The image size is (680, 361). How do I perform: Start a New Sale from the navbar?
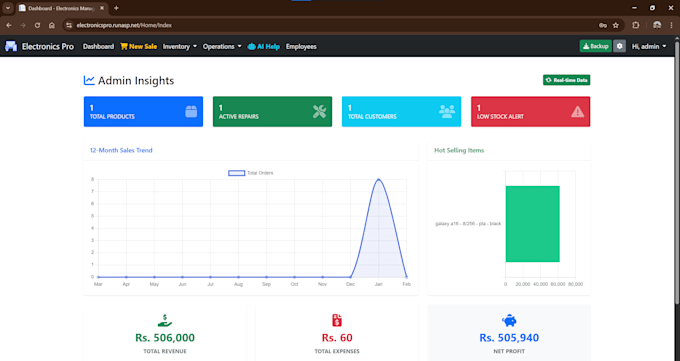pyautogui.click(x=139, y=46)
